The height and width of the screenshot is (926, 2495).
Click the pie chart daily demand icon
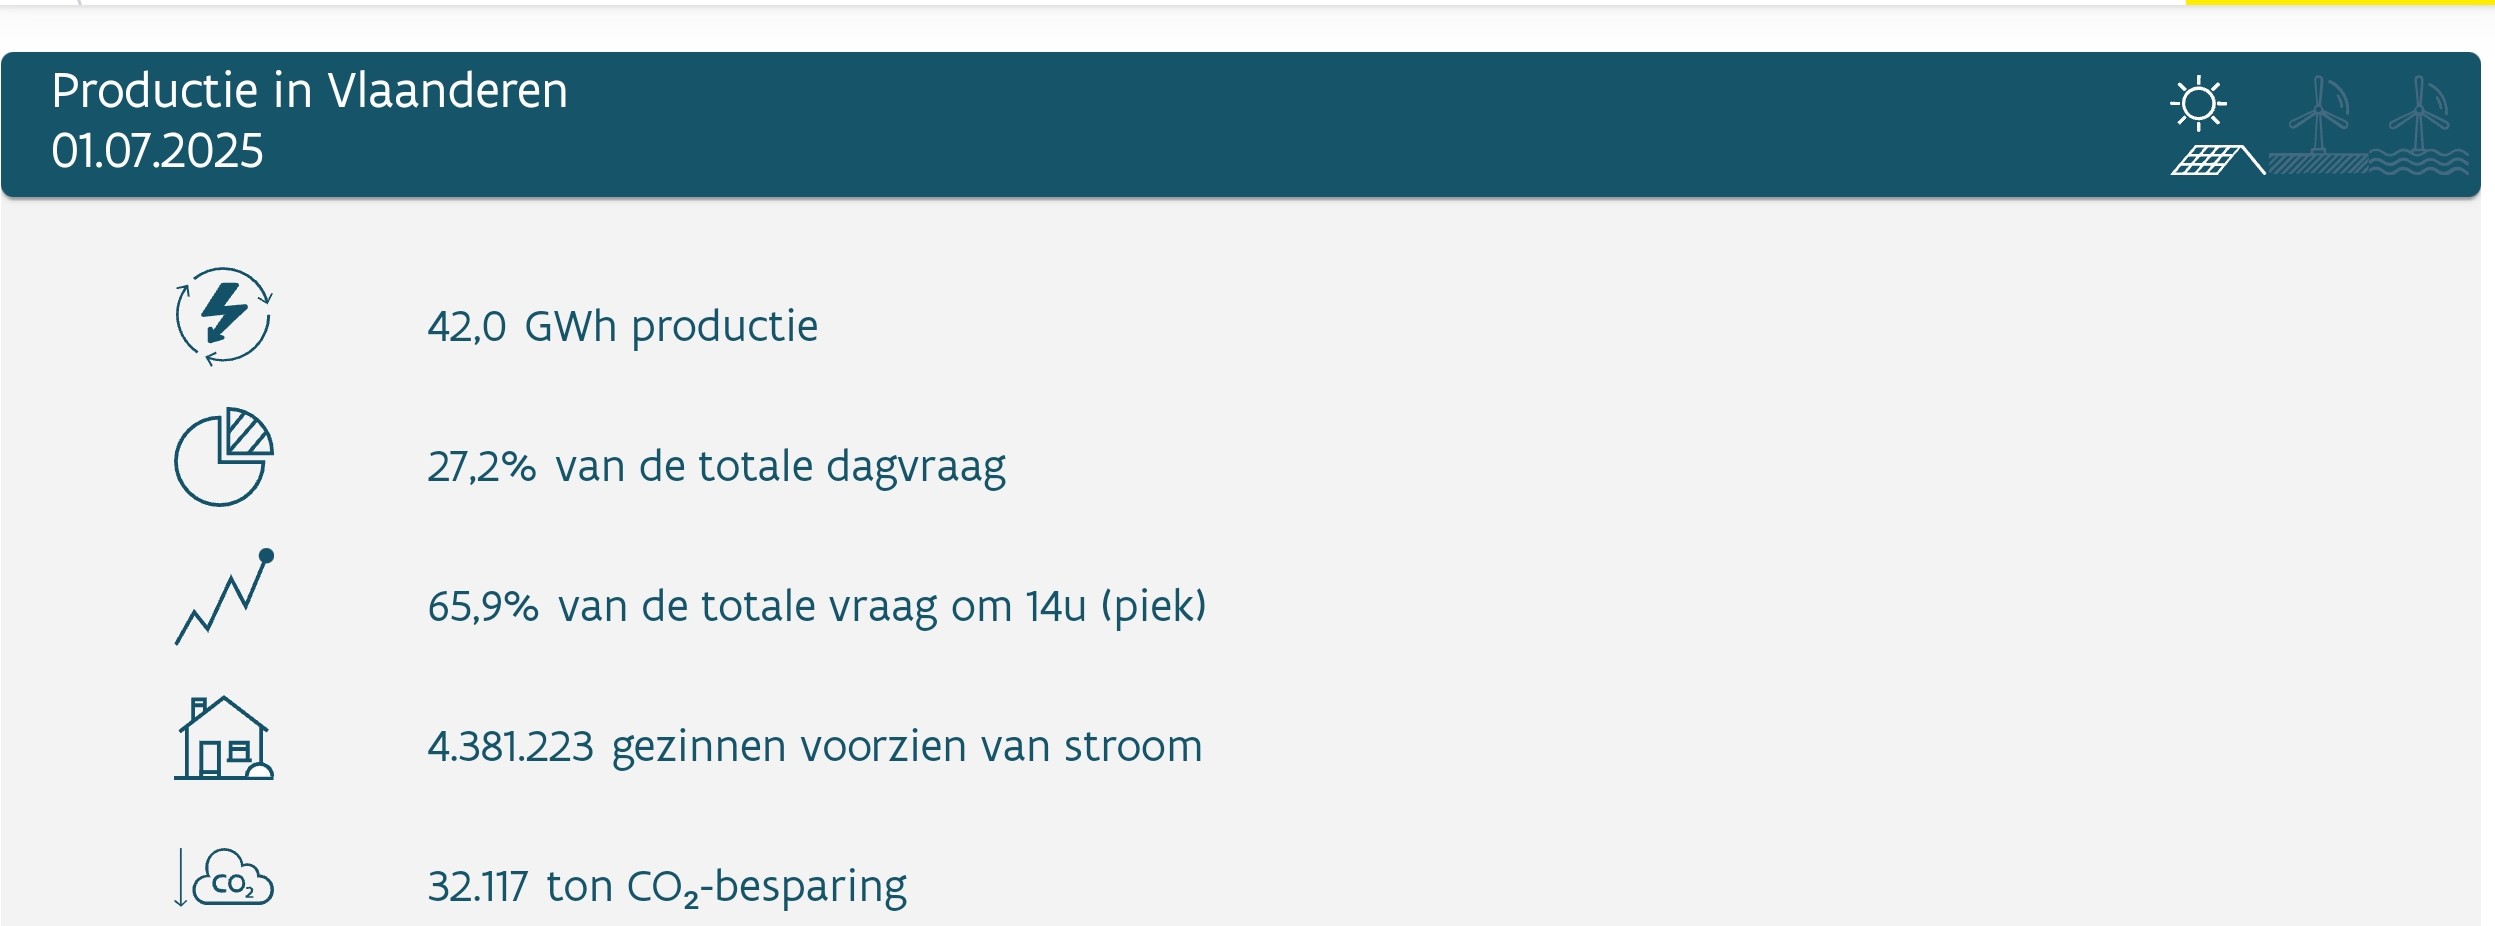click(x=223, y=456)
